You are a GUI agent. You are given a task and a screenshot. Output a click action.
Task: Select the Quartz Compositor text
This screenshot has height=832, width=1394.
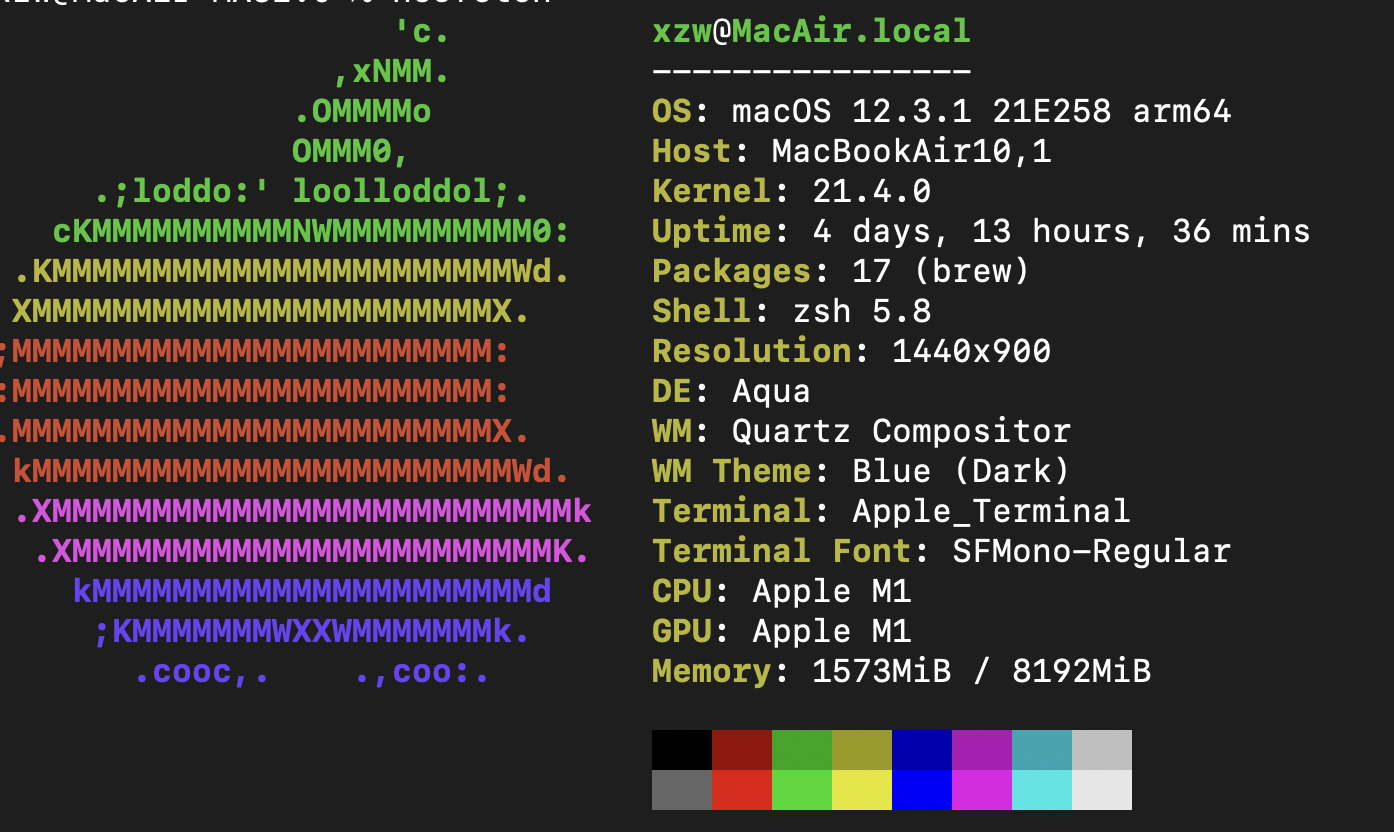click(901, 431)
